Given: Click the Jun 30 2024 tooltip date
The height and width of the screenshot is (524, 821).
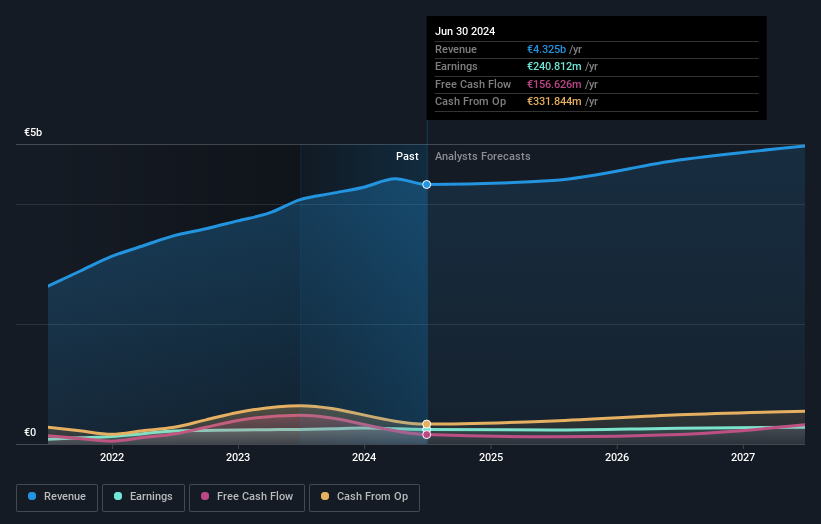Looking at the screenshot, I should click(465, 31).
